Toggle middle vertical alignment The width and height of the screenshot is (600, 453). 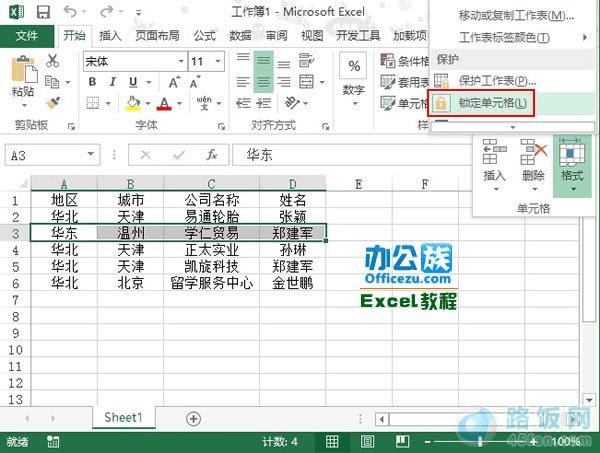pos(263,60)
